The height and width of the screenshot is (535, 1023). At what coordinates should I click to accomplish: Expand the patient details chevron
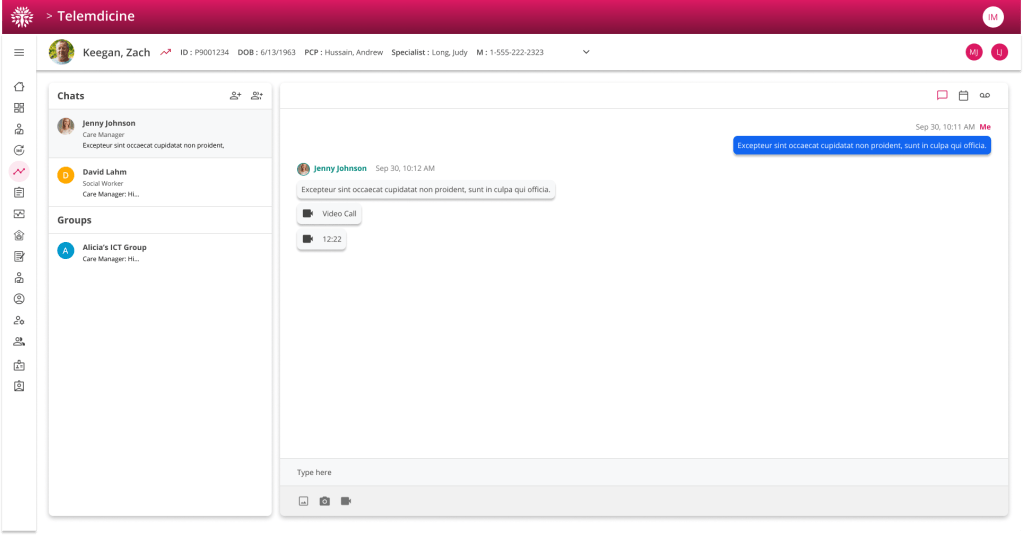tap(586, 52)
